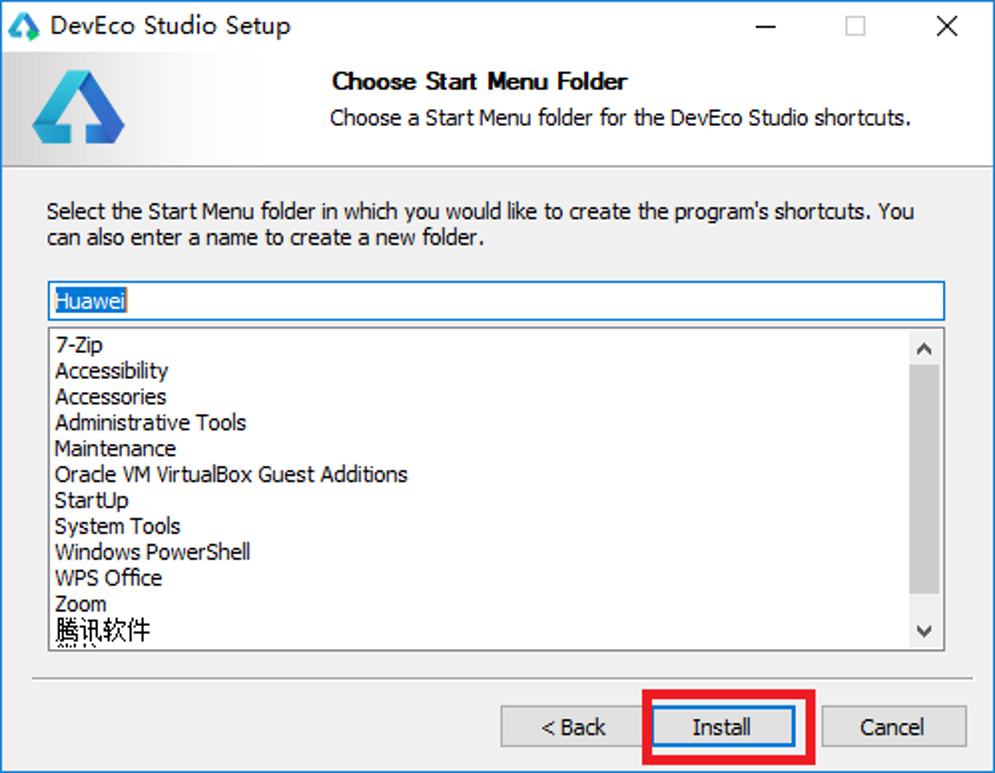Select the Accessibility folder entry
995x773 pixels.
112,371
